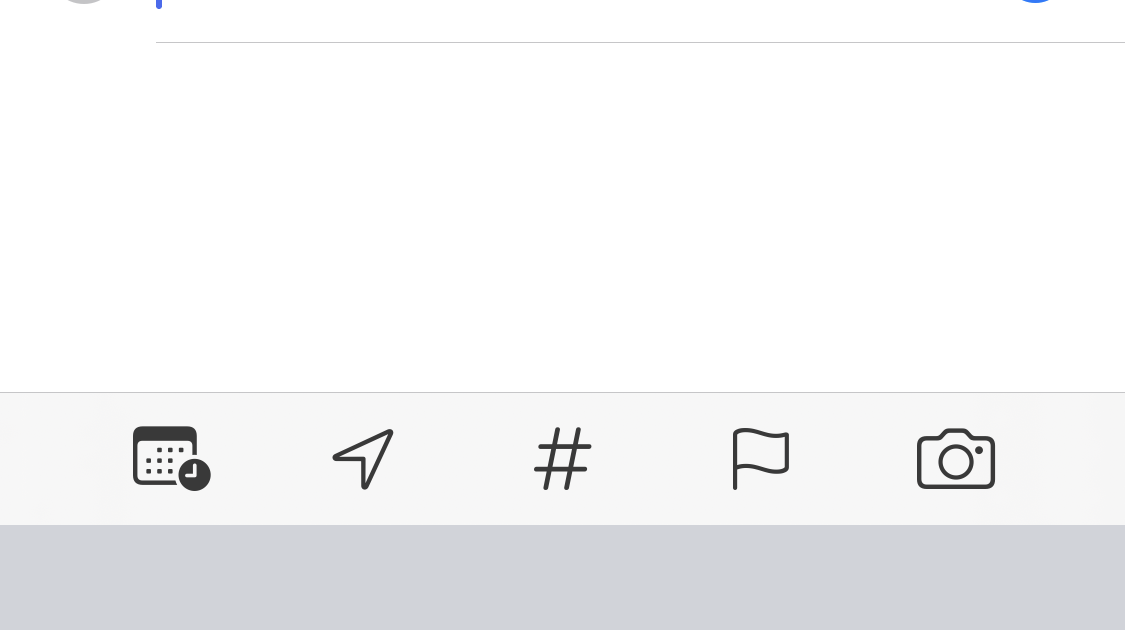
Task: Toggle the flag in the quick toolbar
Action: click(761, 459)
